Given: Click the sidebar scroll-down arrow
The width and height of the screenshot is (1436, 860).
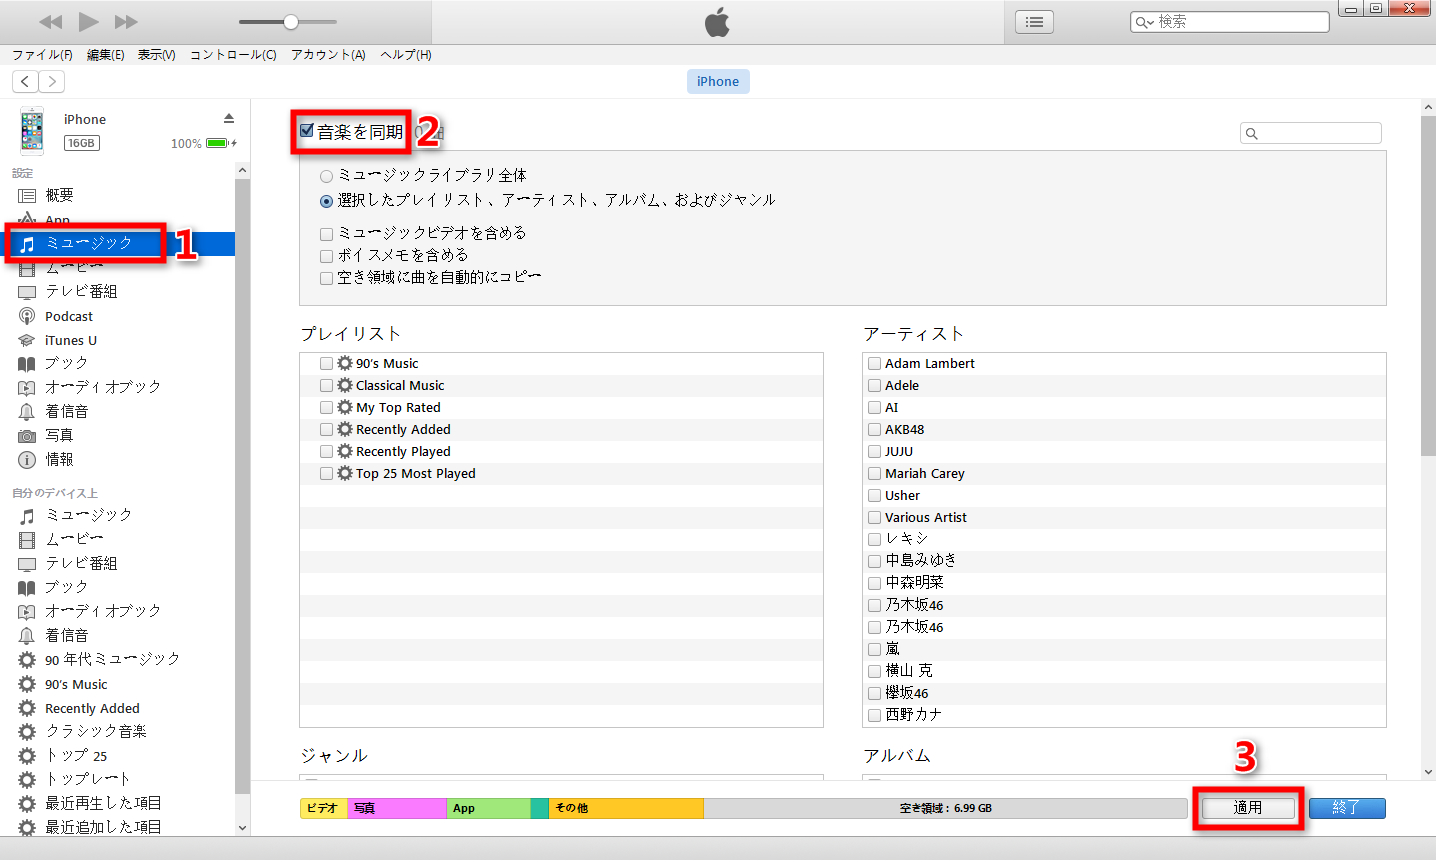Looking at the screenshot, I should [242, 828].
